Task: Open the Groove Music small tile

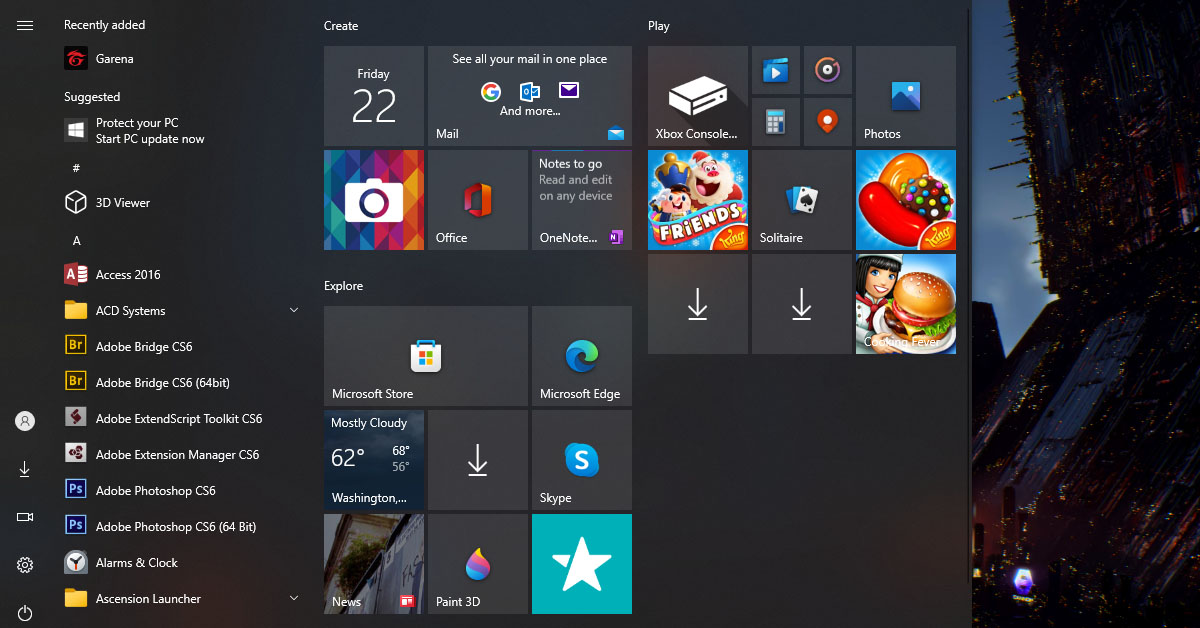Action: click(x=828, y=70)
